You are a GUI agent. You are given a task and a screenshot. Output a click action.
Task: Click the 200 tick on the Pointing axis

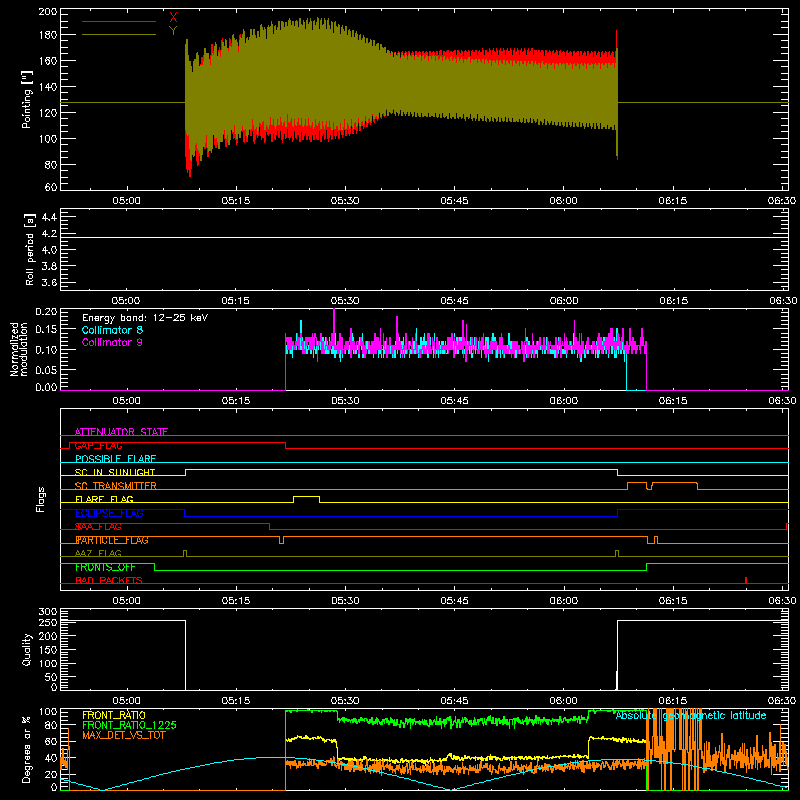pos(48,12)
